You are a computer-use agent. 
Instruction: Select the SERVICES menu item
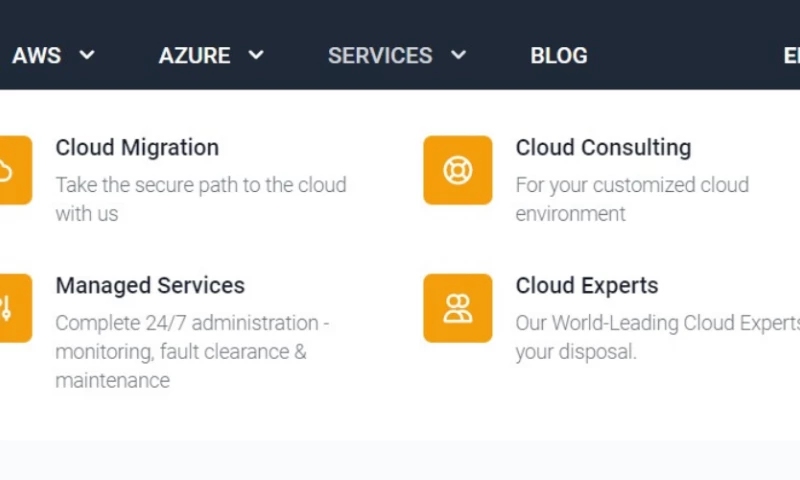(380, 56)
